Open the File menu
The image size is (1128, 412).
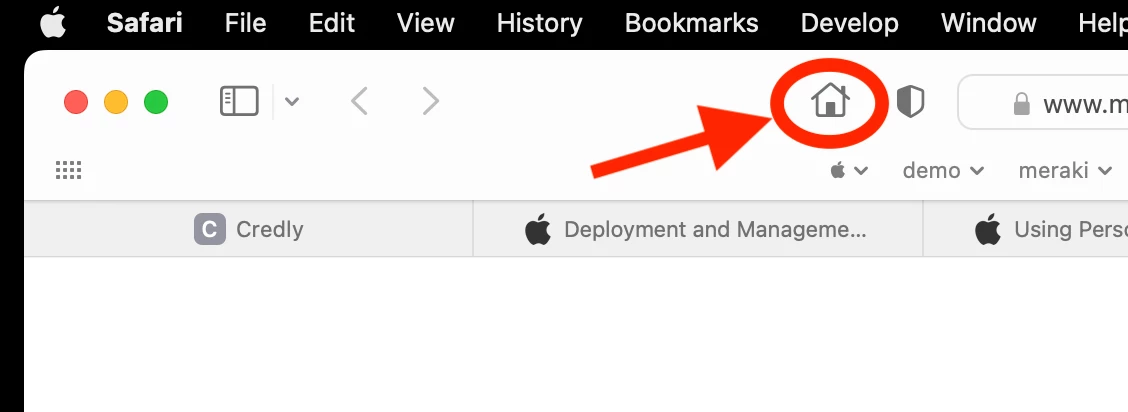pyautogui.click(x=246, y=23)
